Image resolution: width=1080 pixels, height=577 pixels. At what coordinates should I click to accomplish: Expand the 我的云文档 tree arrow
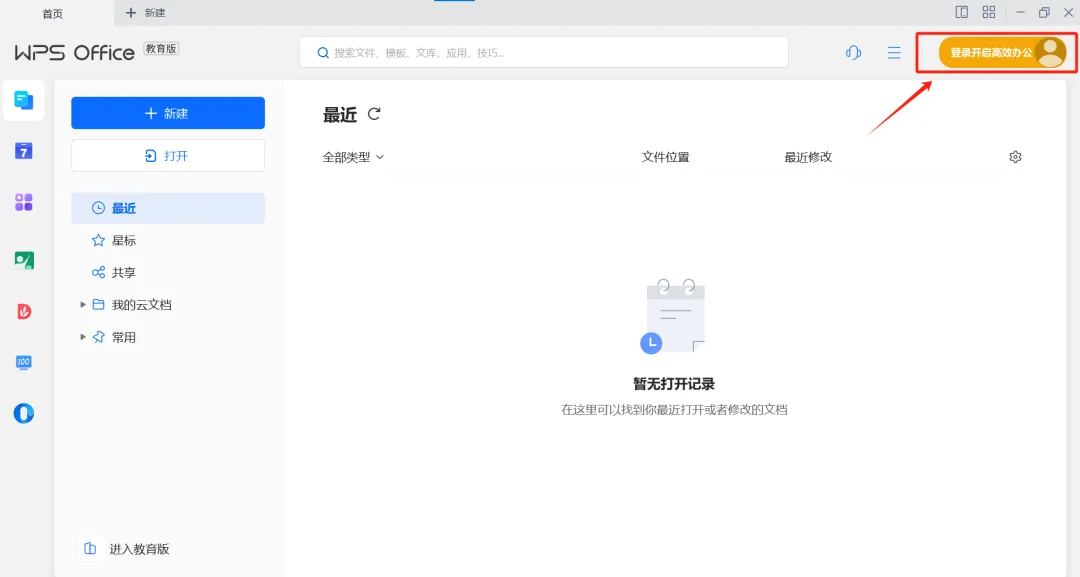[x=83, y=304]
